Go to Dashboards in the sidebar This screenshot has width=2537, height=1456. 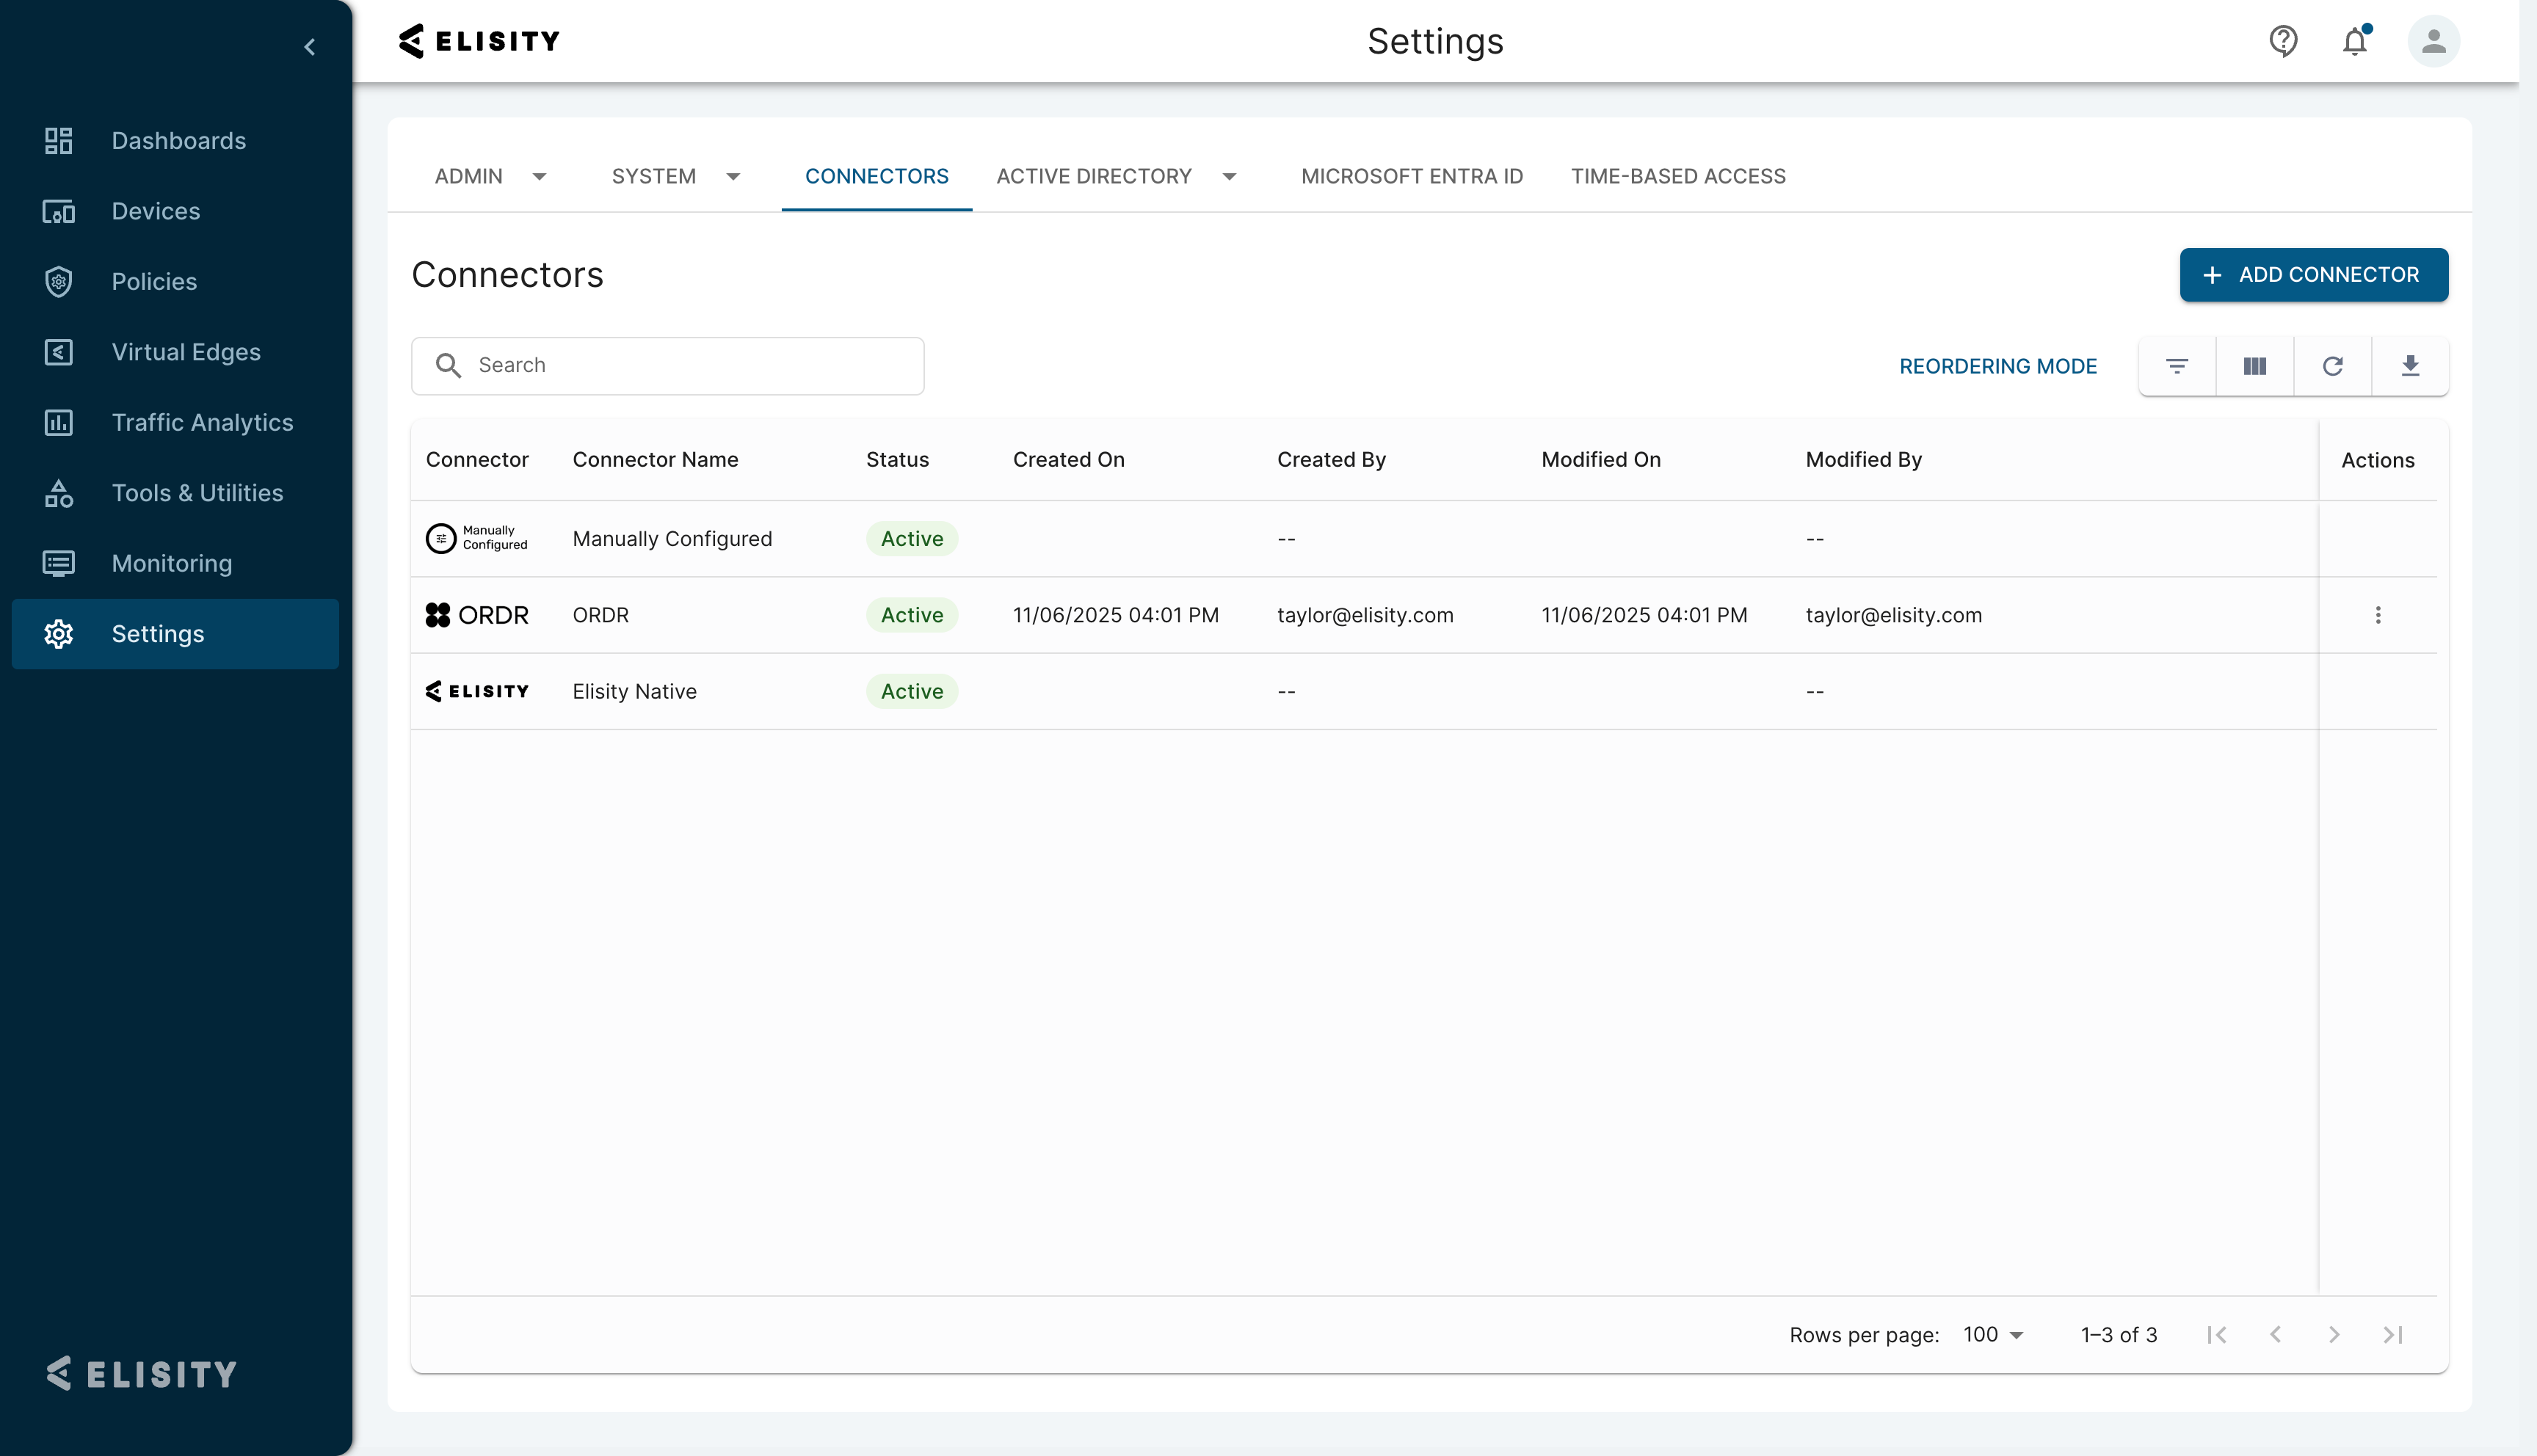tap(179, 141)
